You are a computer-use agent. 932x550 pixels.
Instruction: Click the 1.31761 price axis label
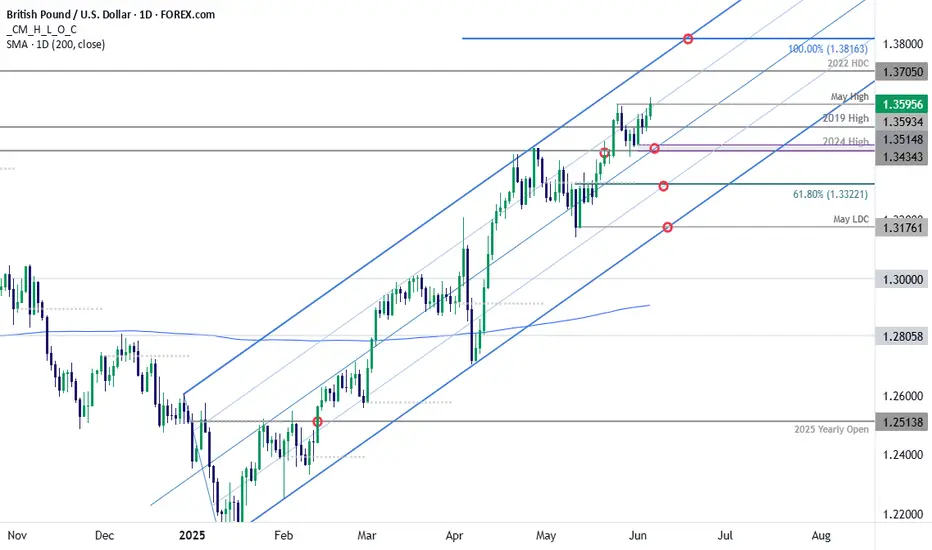click(902, 228)
